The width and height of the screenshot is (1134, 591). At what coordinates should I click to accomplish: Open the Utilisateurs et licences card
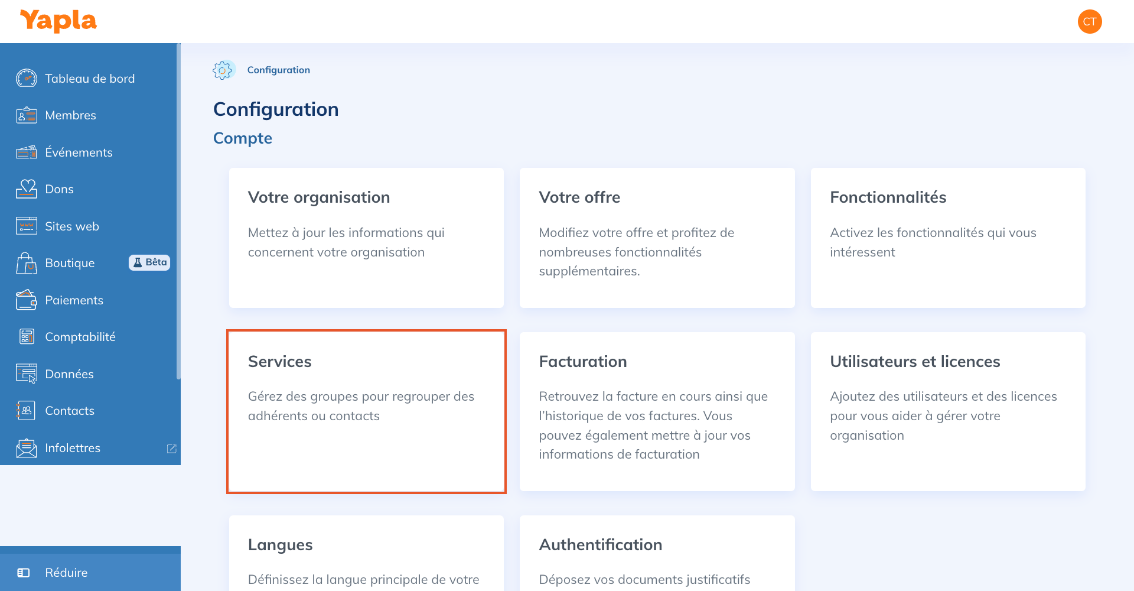pyautogui.click(x=948, y=412)
